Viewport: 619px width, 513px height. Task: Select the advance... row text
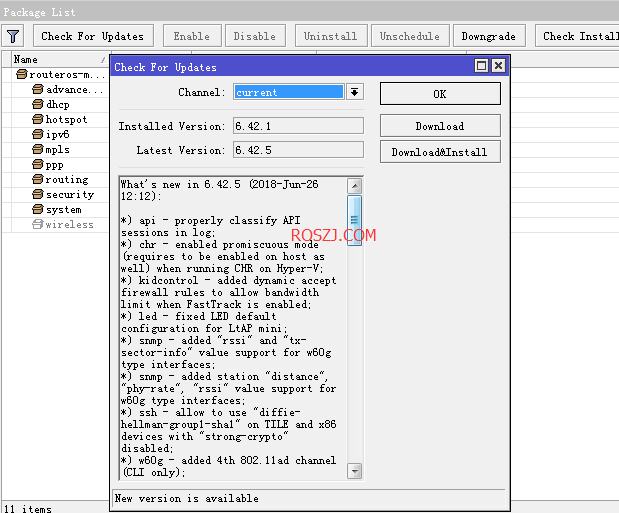75,90
